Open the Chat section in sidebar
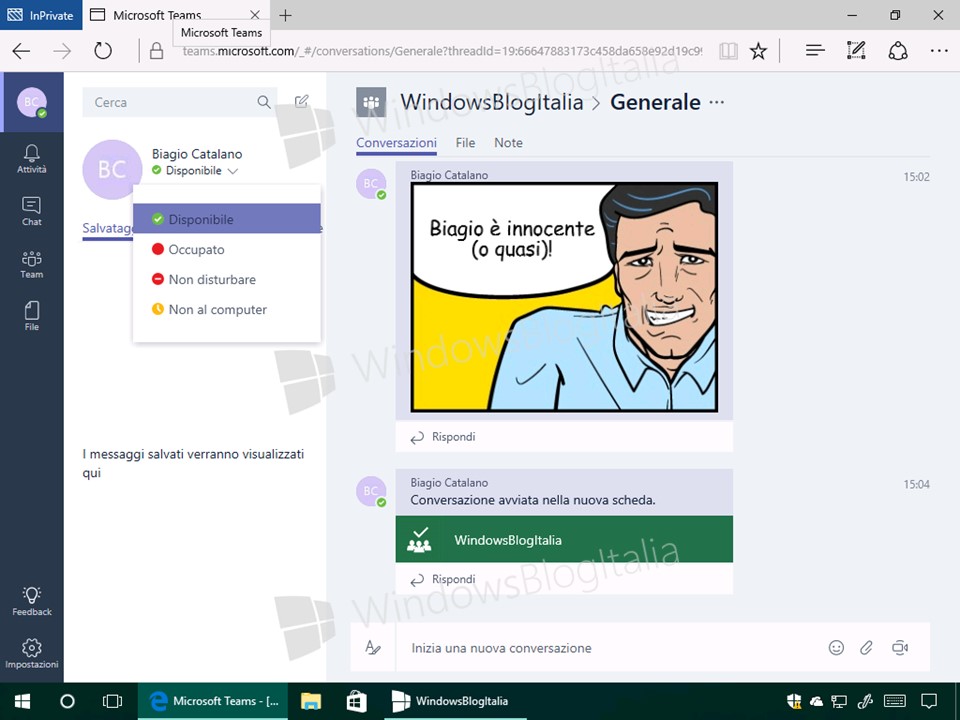 pos(32,211)
